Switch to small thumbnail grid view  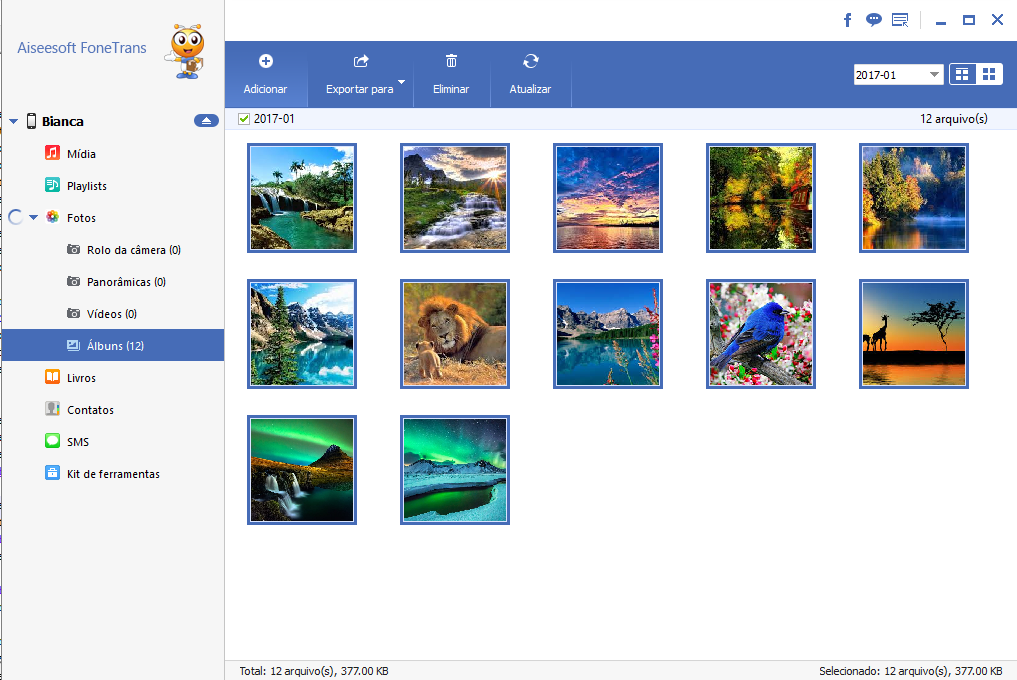coord(989,75)
